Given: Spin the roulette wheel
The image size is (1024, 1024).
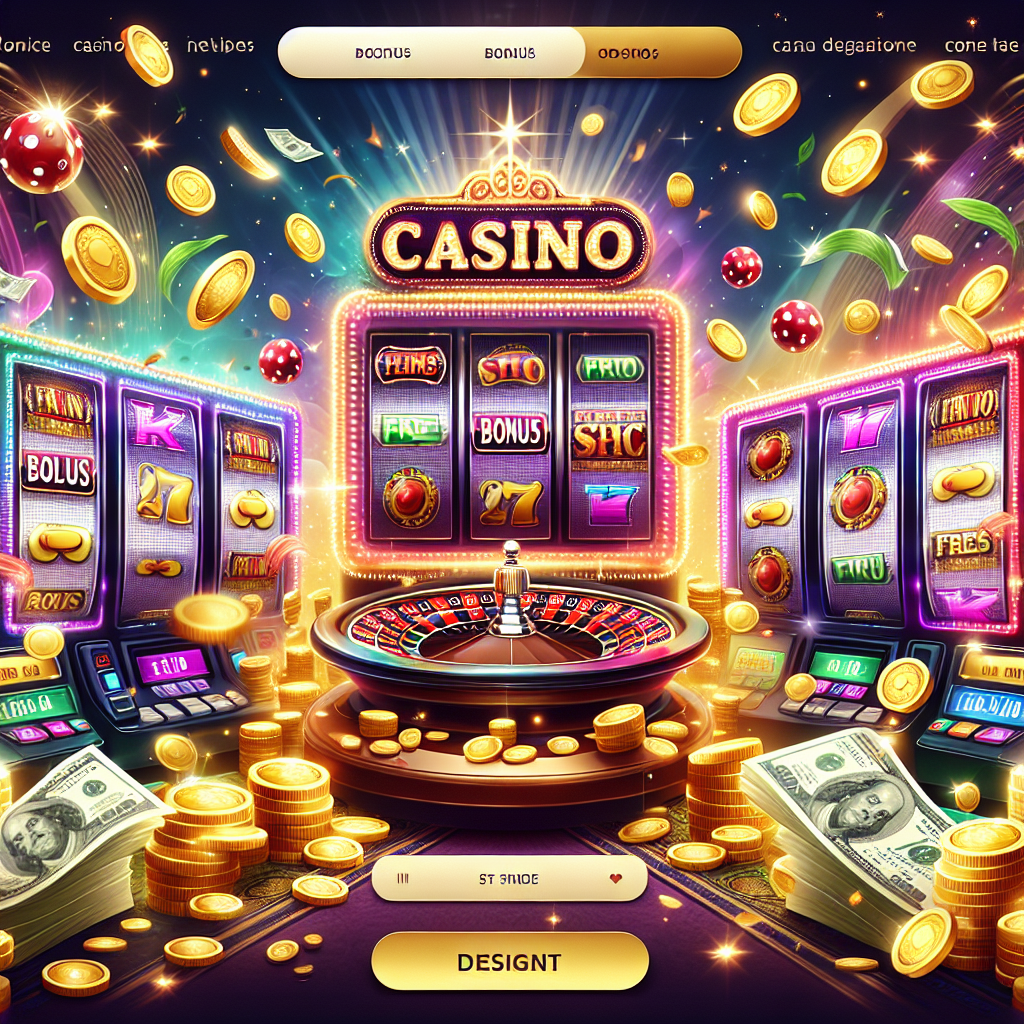Looking at the screenshot, I should pos(510,627).
